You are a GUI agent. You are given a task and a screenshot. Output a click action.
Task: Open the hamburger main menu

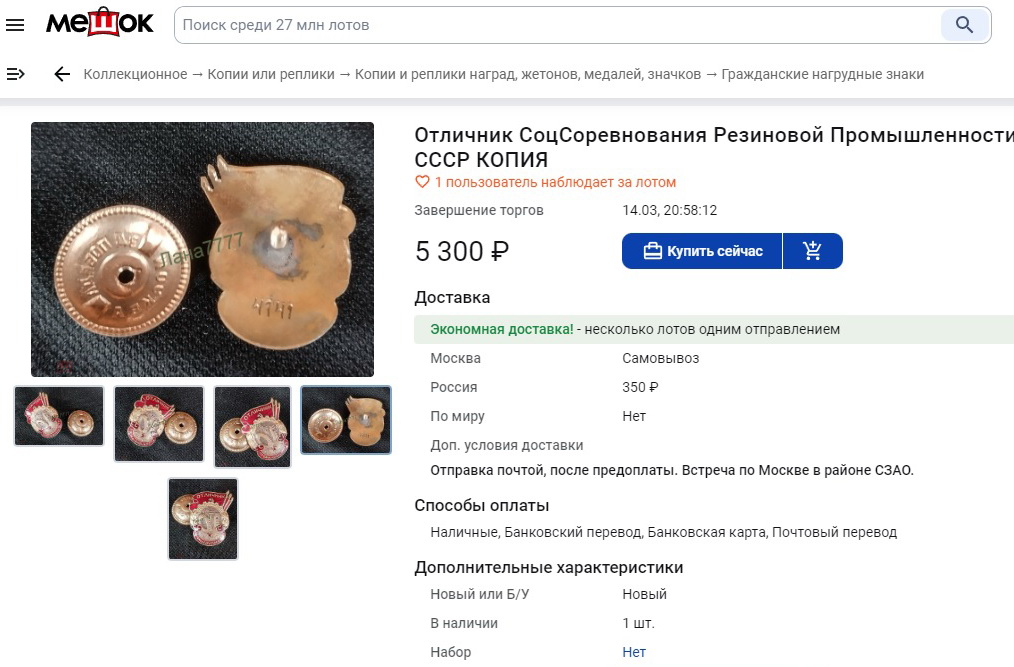pyautogui.click(x=15, y=25)
